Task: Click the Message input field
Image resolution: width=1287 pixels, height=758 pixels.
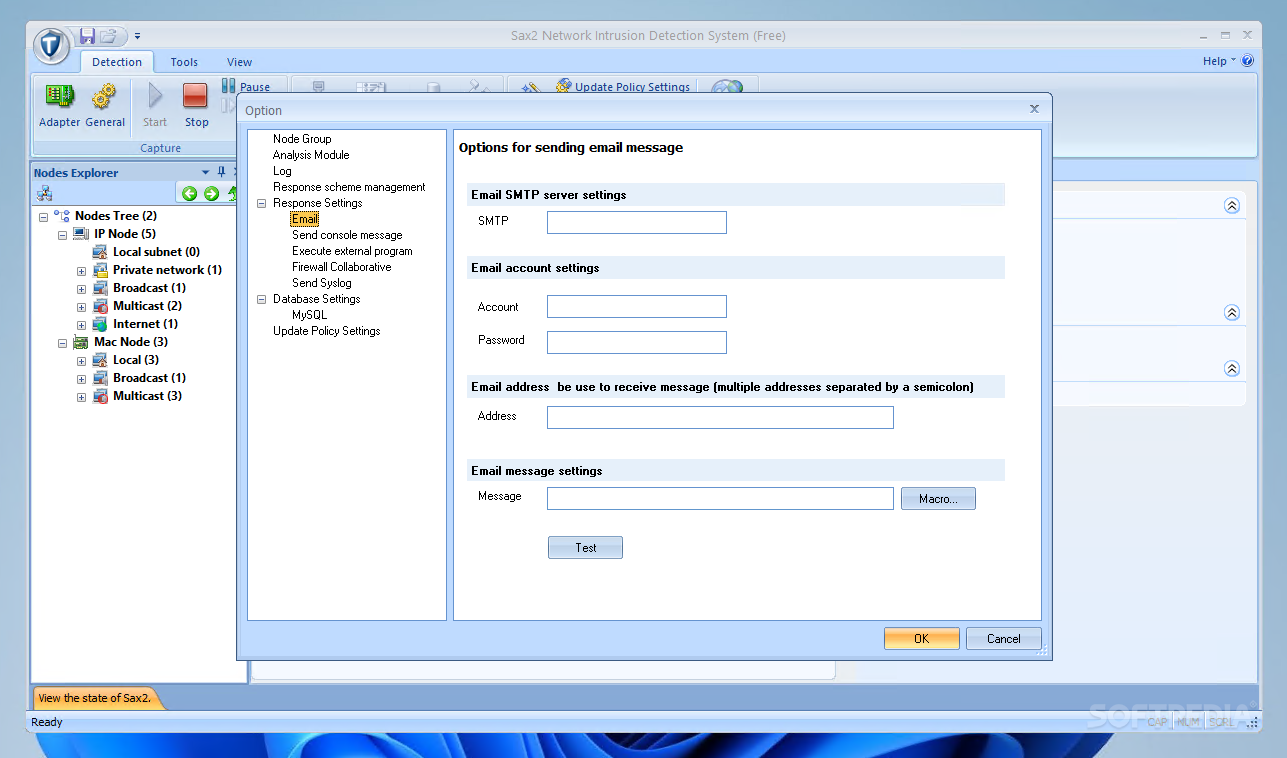Action: coord(720,498)
